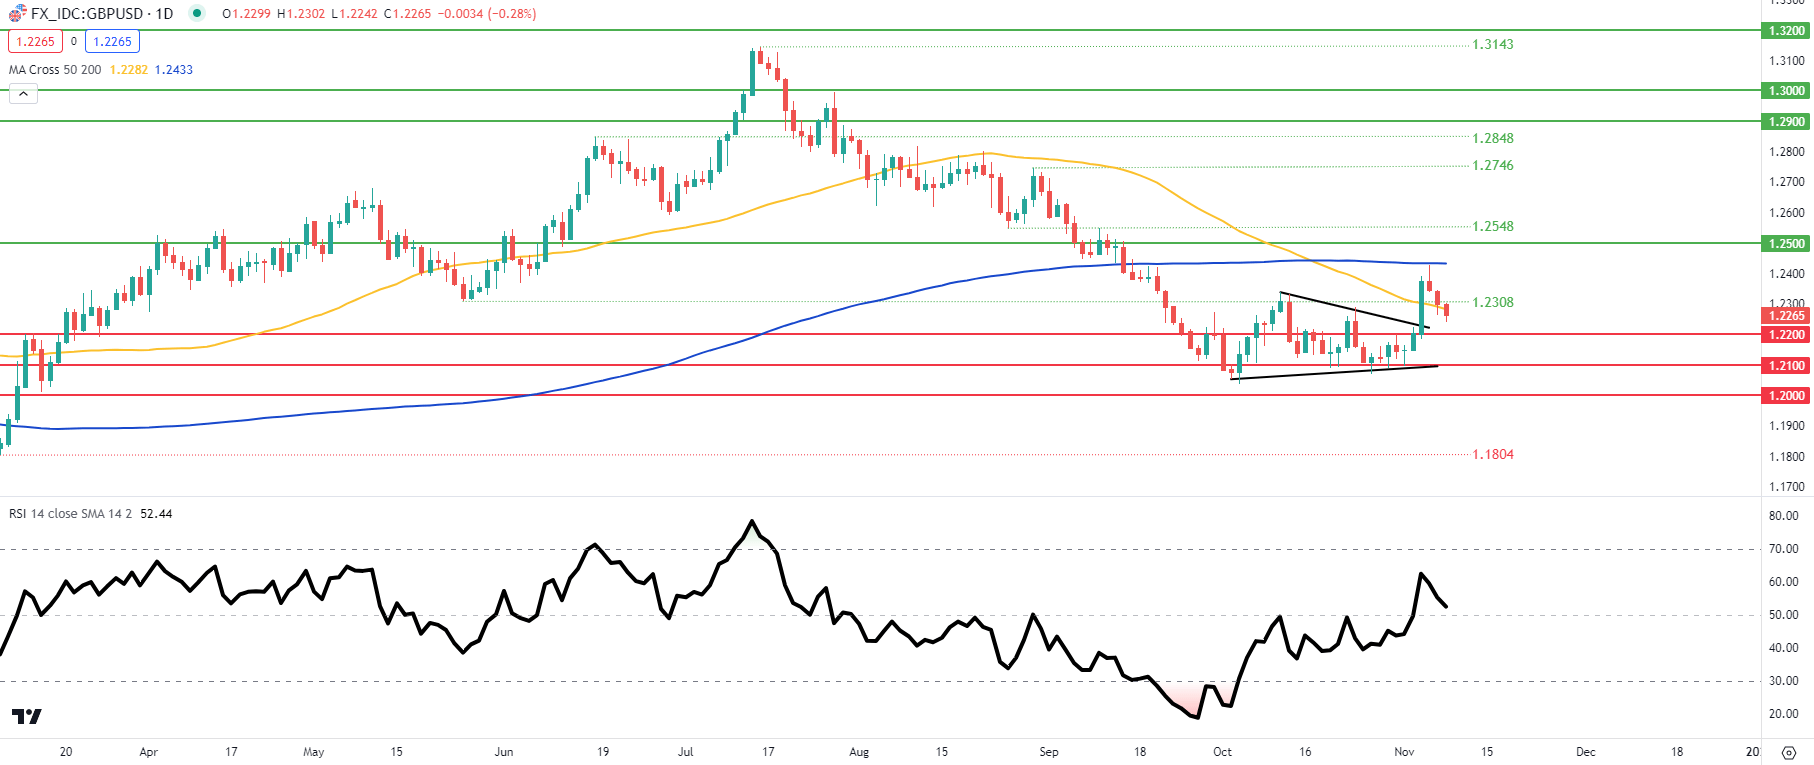Screen dimensions: 1814x765
Task: Click the Jun date on time axis
Action: (504, 752)
